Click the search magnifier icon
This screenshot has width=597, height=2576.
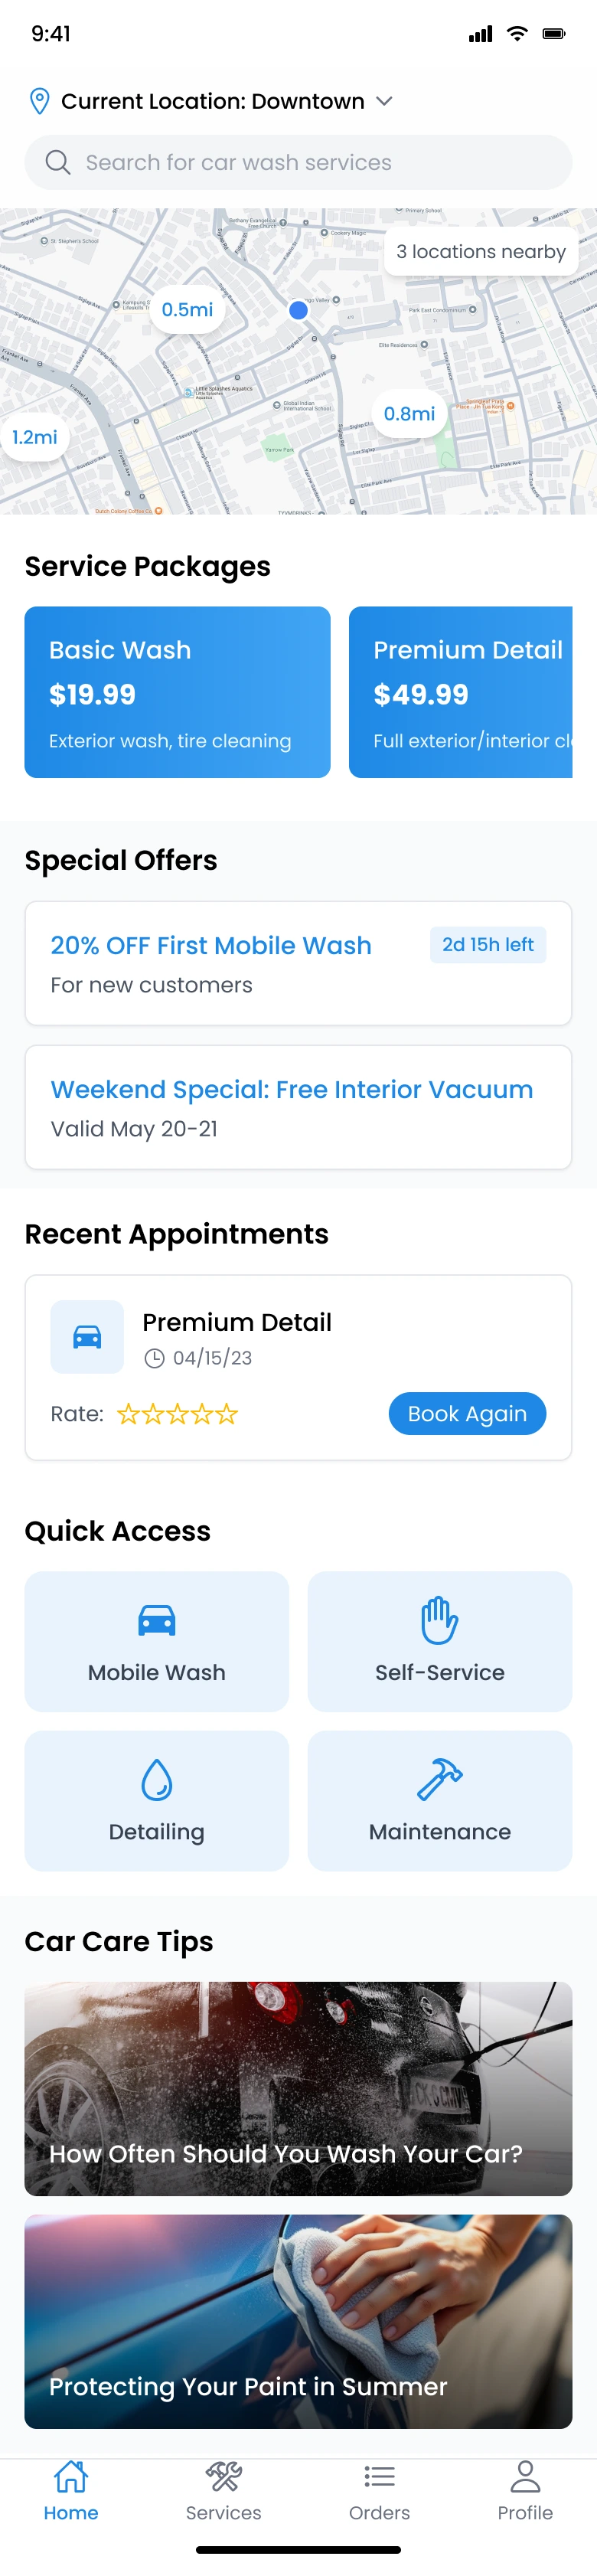tap(58, 162)
